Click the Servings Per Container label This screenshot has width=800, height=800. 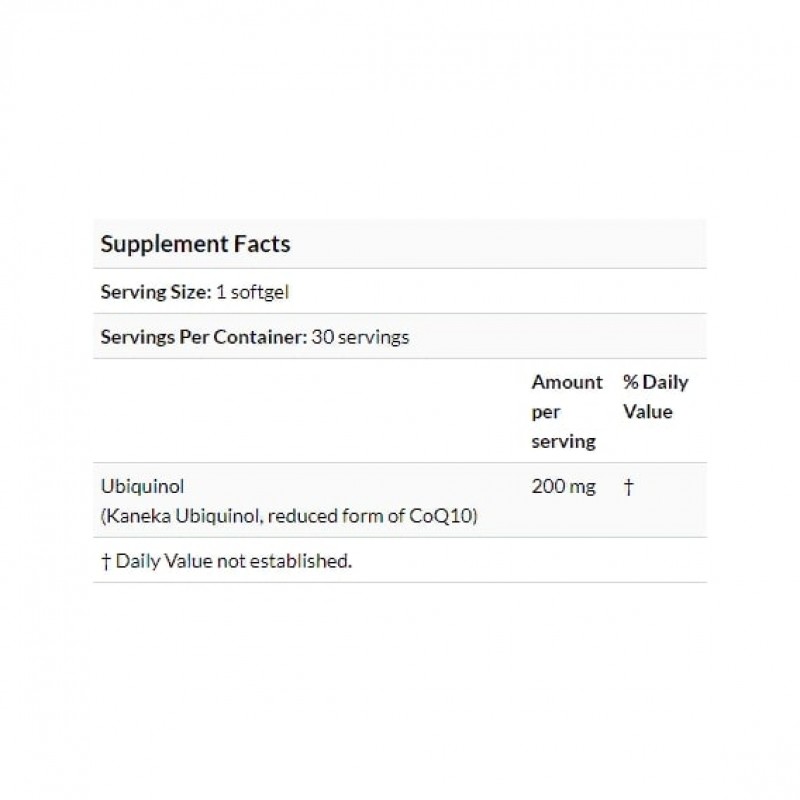point(203,337)
